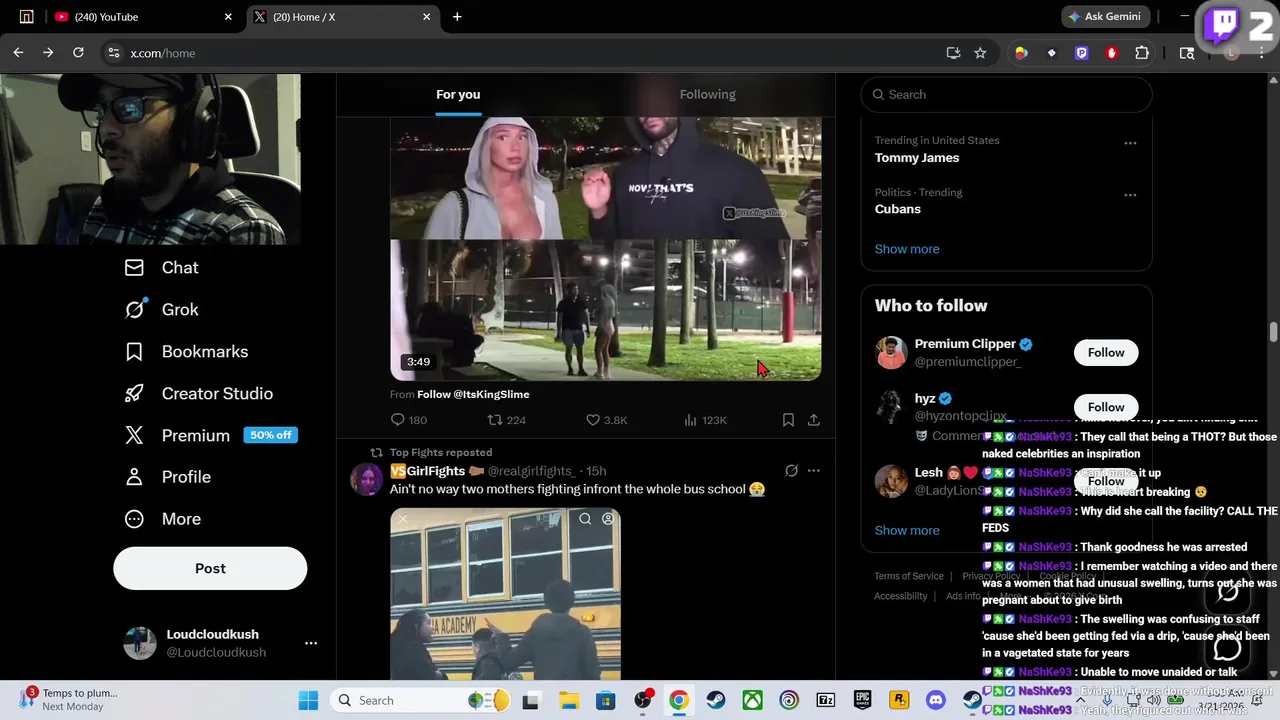This screenshot has width=1280, height=720.
Task: Bookmark the ItsKingSlime video post
Action: click(x=788, y=420)
